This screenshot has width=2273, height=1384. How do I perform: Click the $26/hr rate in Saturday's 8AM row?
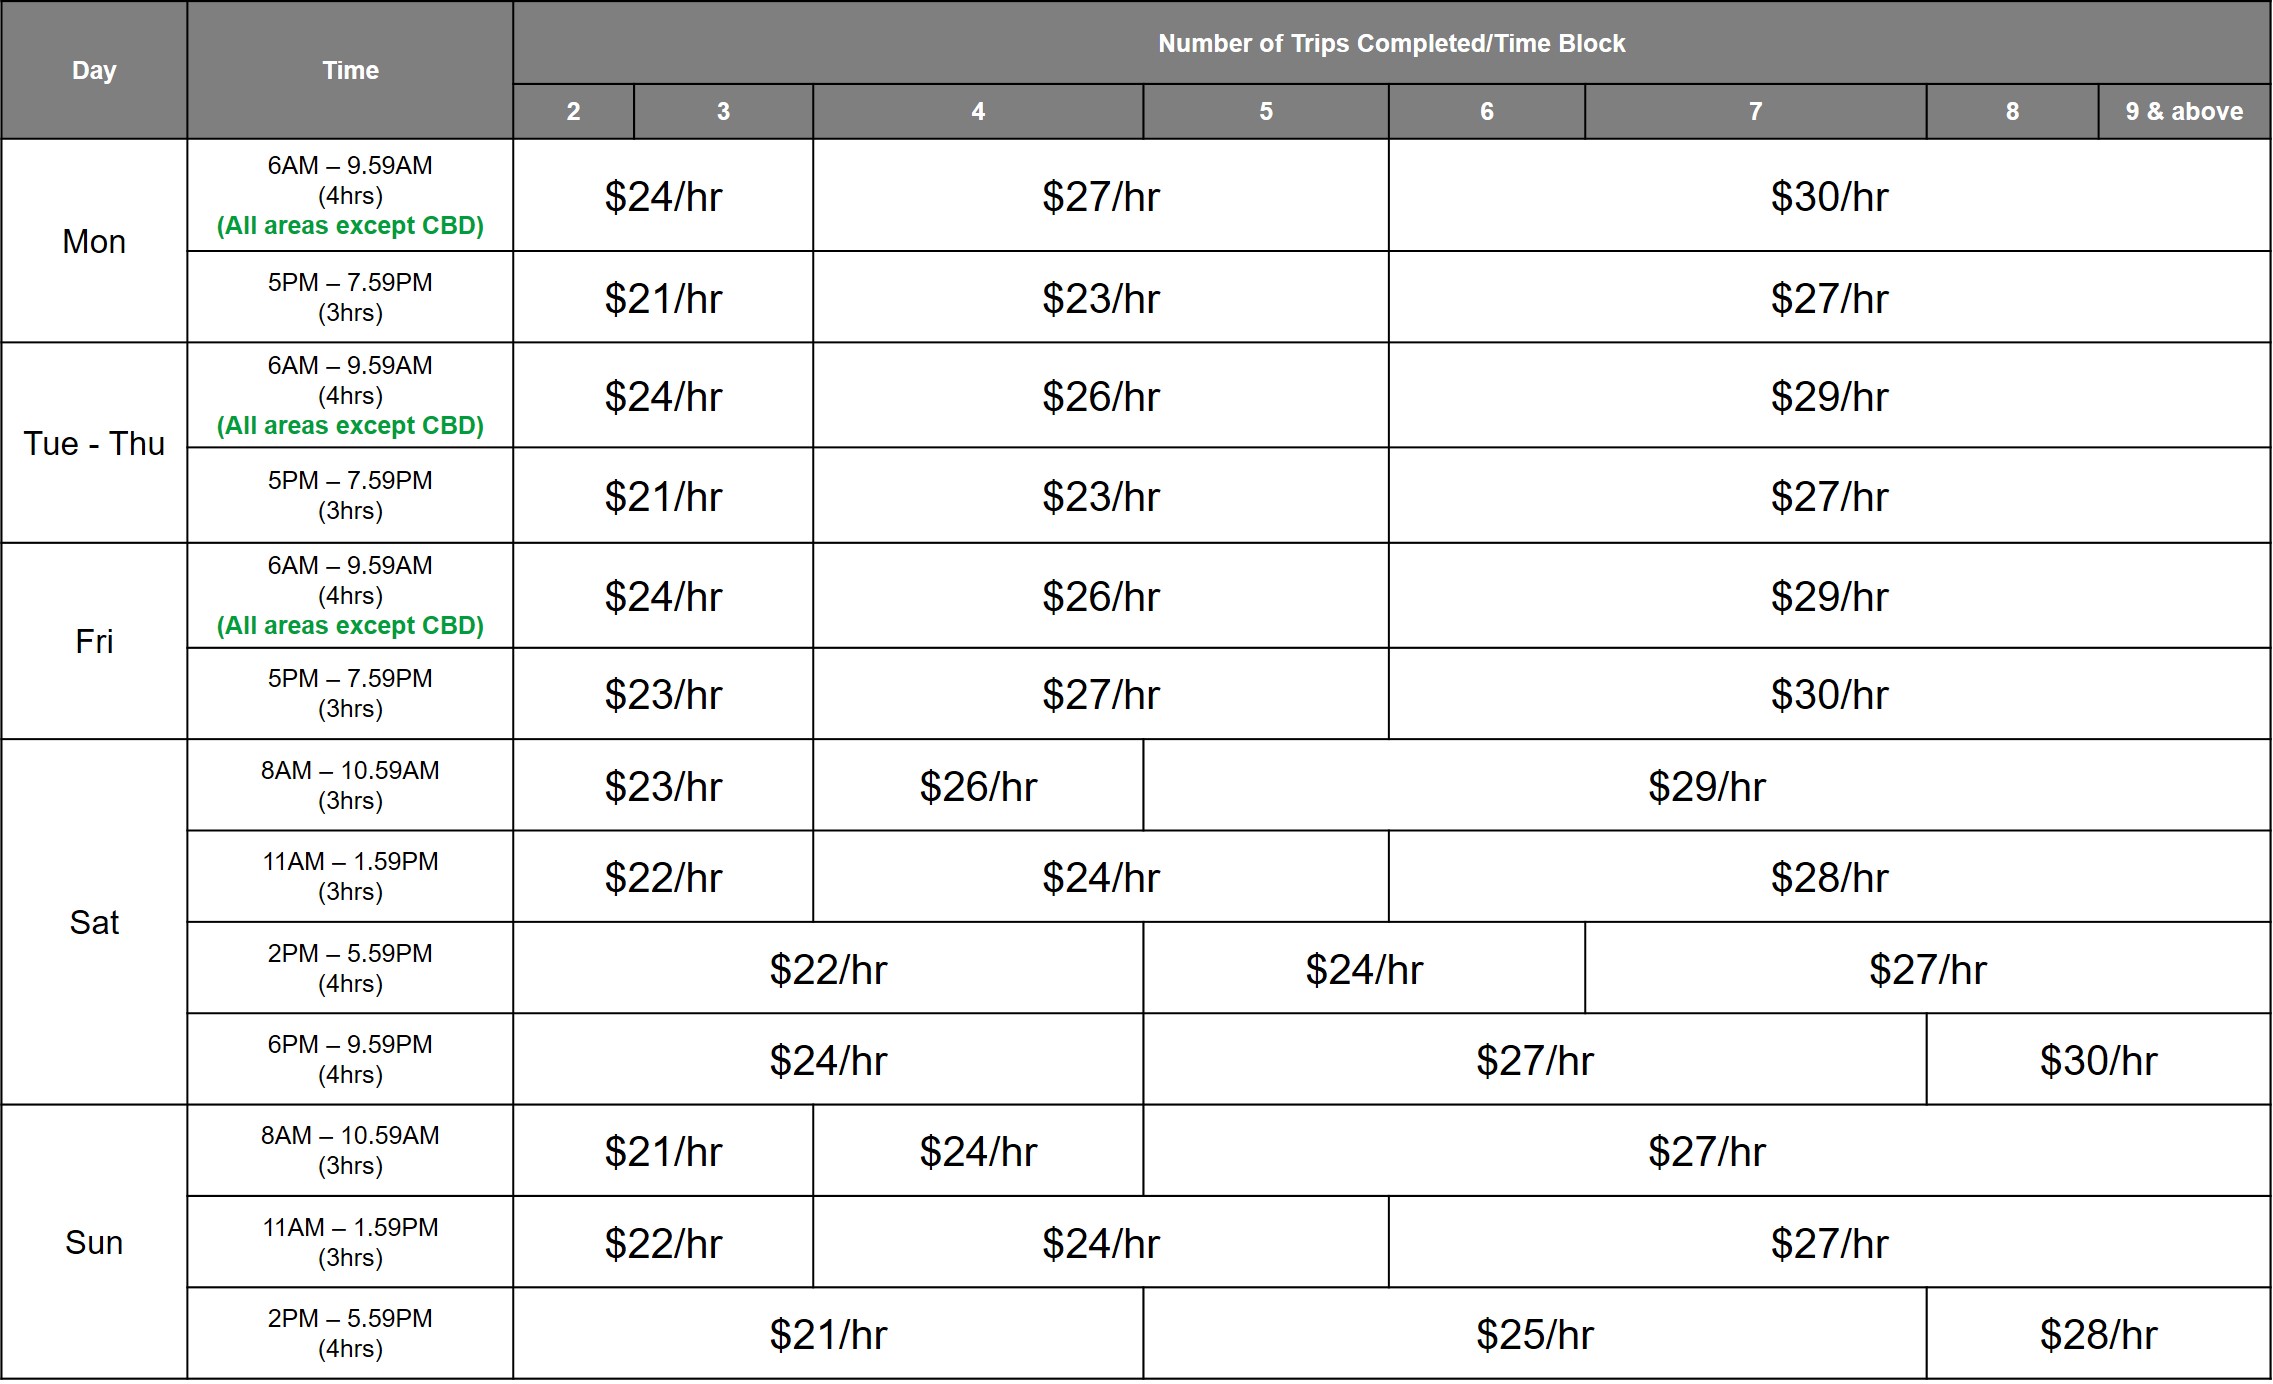point(978,786)
